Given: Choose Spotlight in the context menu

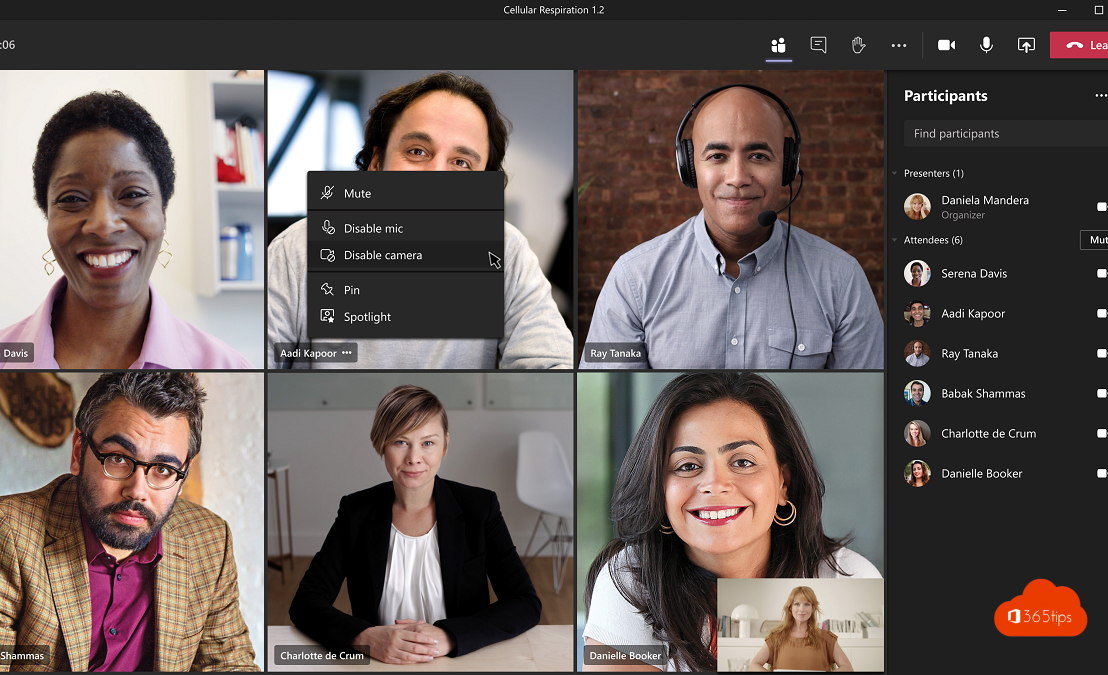Looking at the screenshot, I should pos(367,317).
